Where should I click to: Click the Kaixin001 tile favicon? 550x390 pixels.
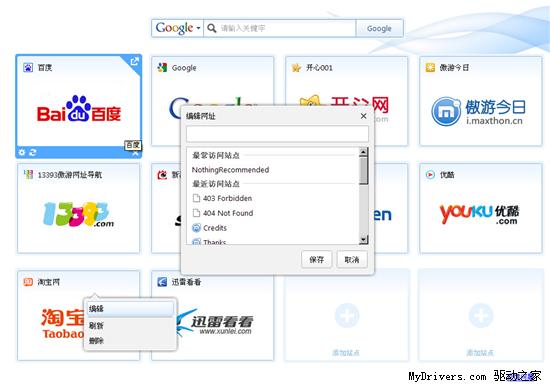point(296,67)
